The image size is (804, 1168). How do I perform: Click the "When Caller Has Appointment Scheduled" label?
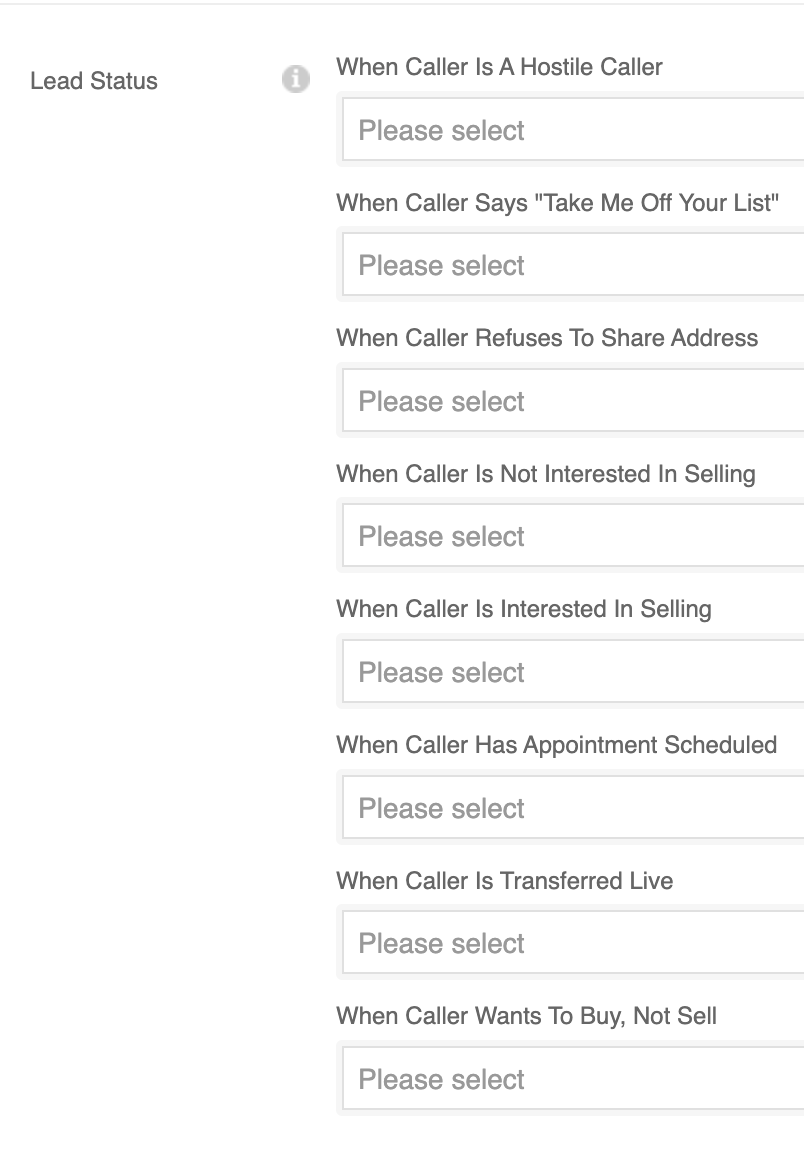[556, 745]
